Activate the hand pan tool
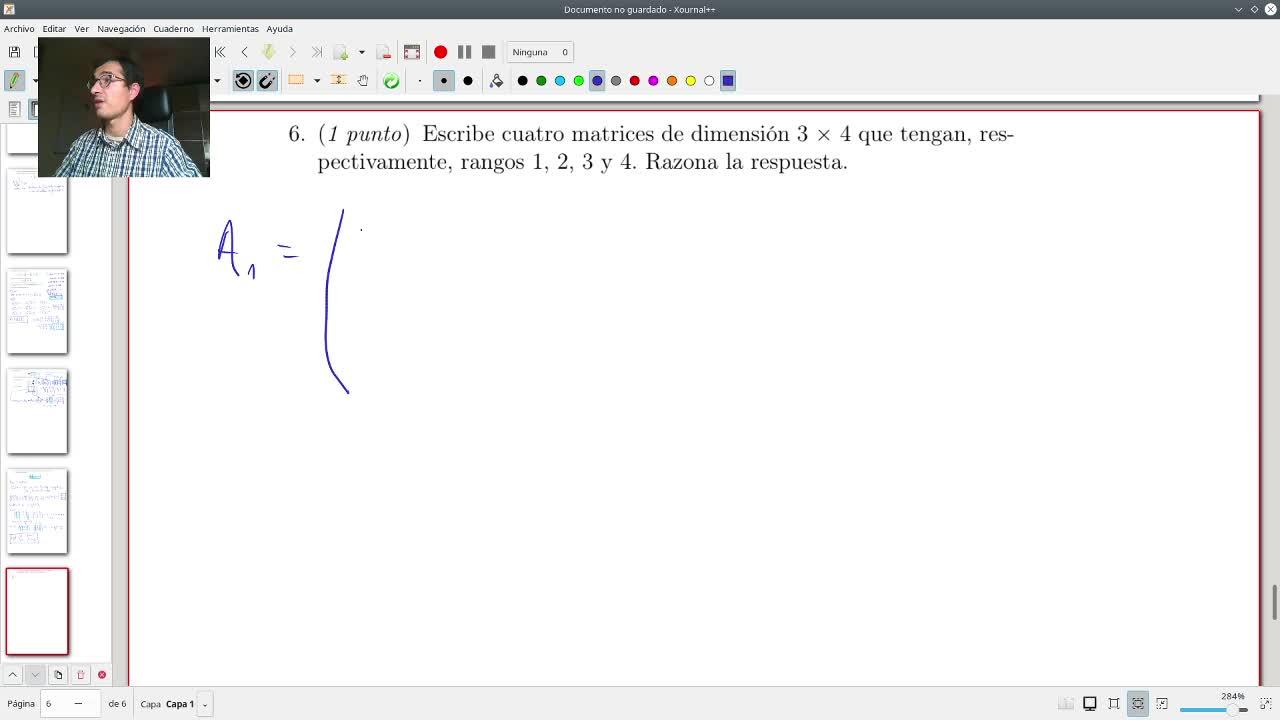 pyautogui.click(x=363, y=81)
